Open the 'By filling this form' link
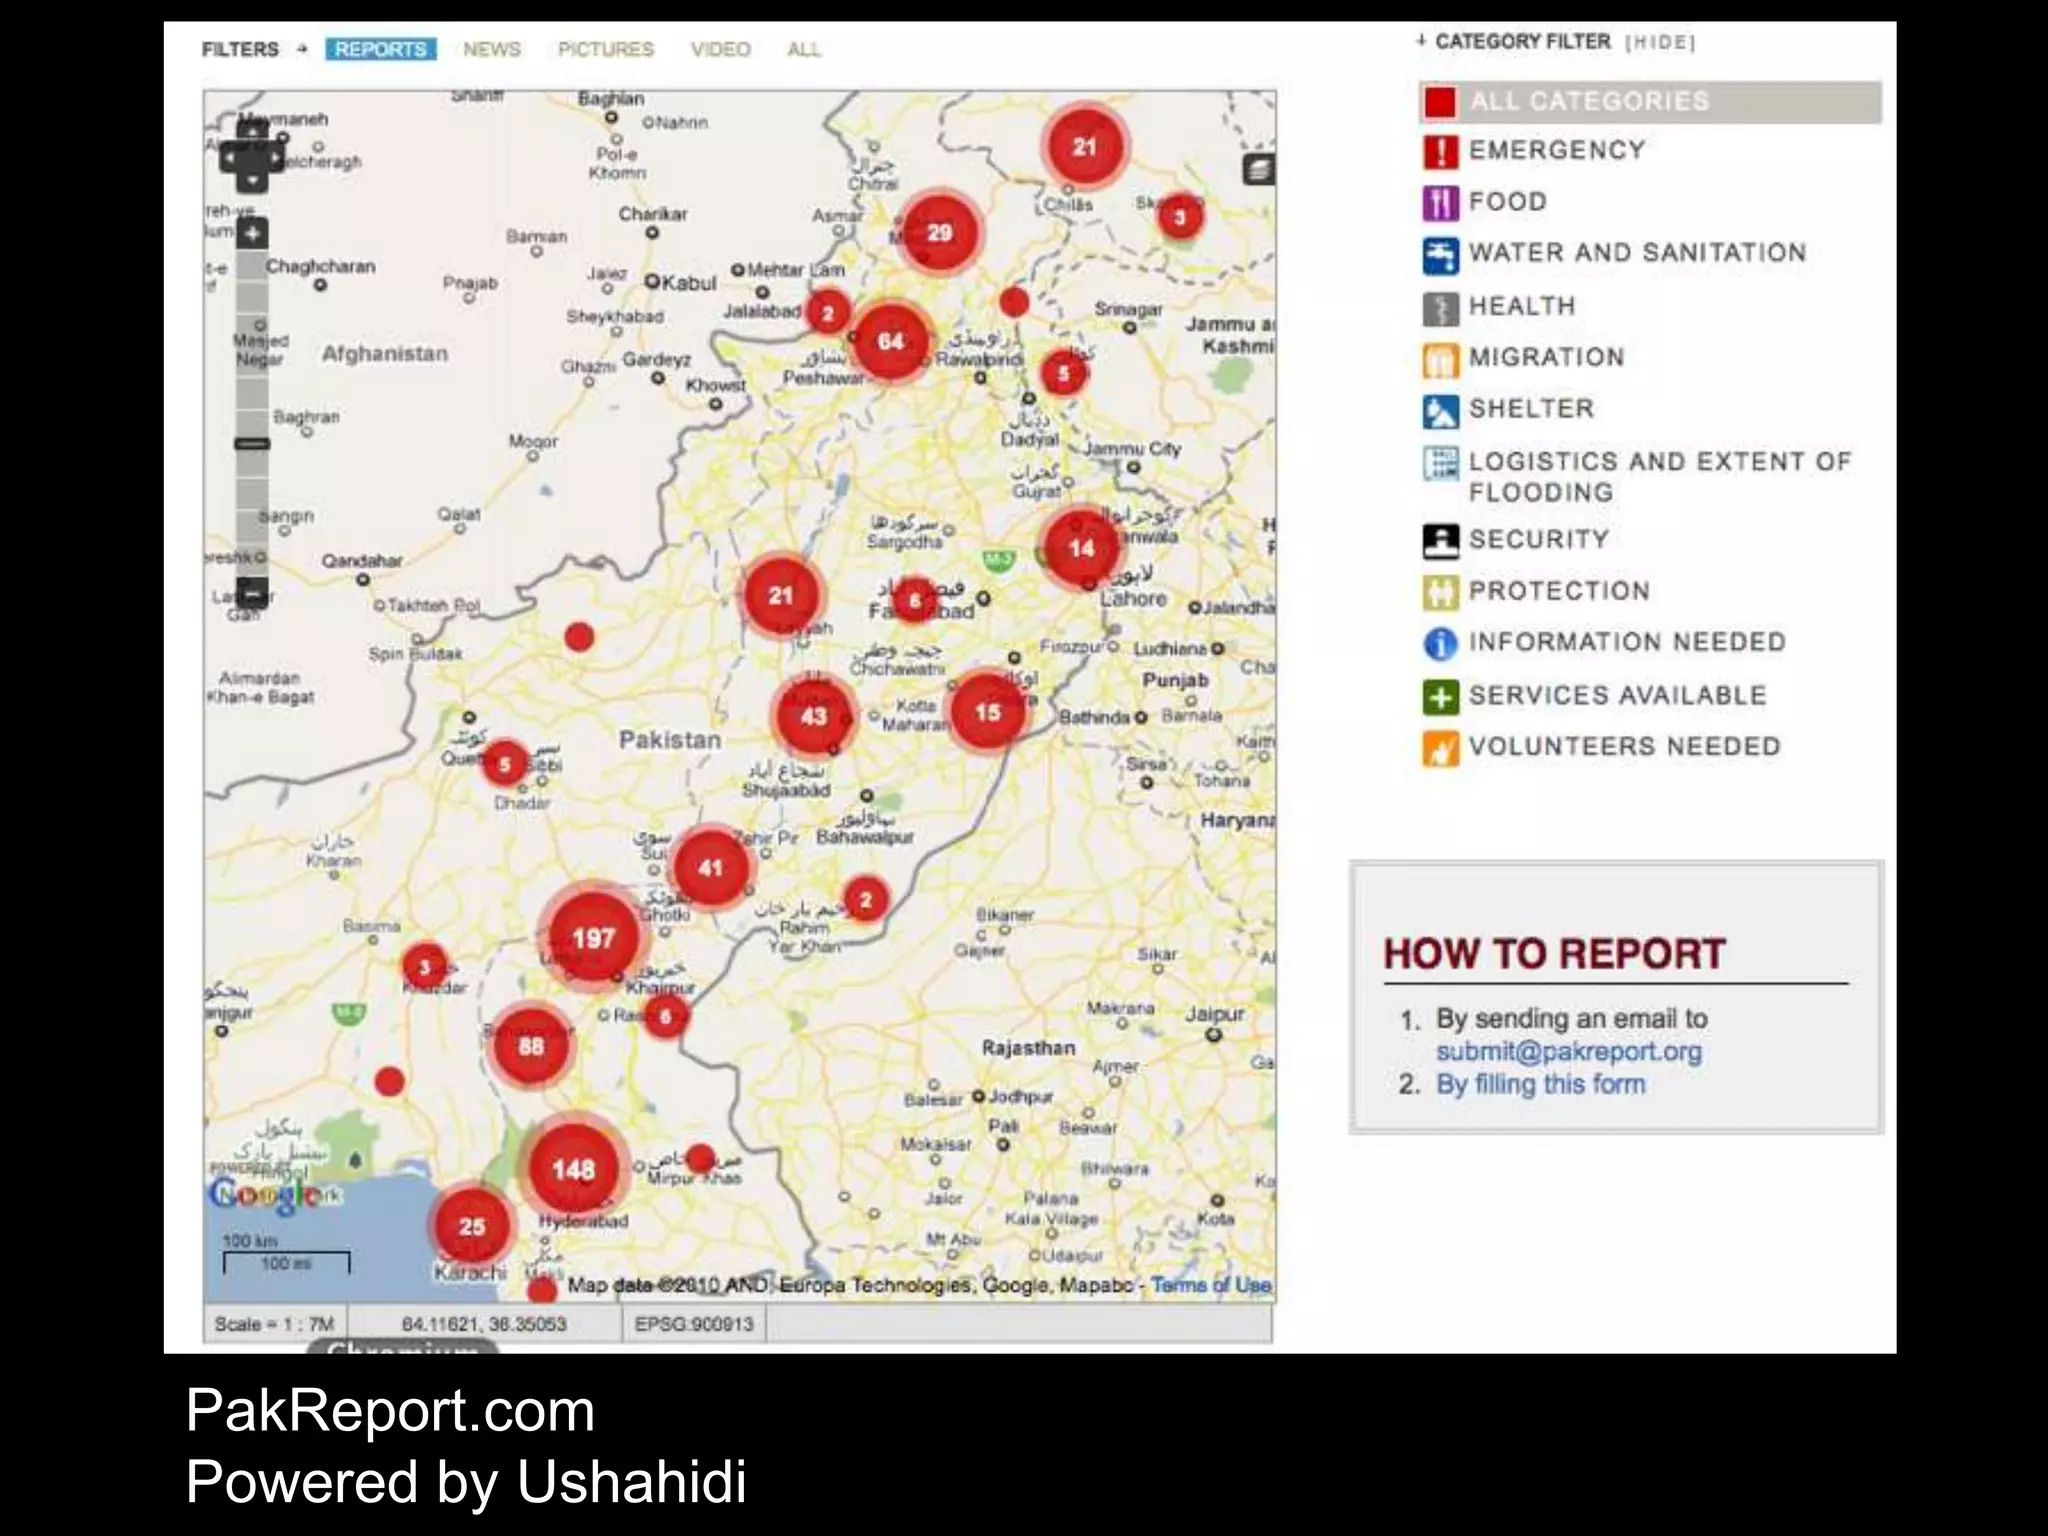The image size is (2048, 1536). [x=1541, y=1084]
